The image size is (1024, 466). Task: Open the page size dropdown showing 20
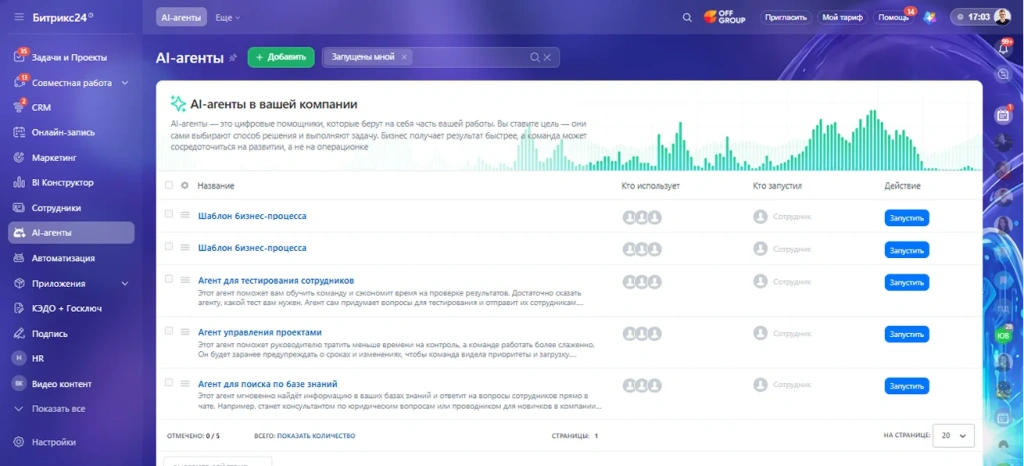[x=953, y=435]
